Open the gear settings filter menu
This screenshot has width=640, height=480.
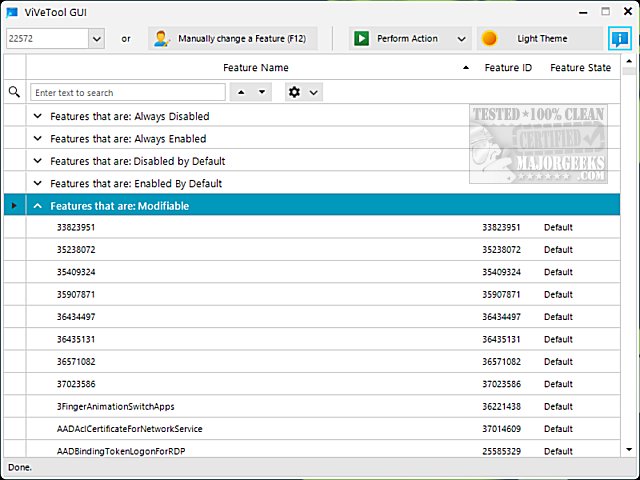(302, 92)
